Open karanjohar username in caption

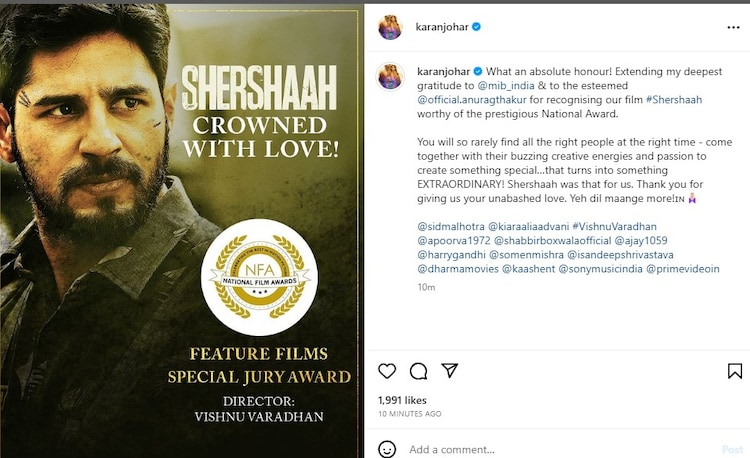tap(443, 72)
